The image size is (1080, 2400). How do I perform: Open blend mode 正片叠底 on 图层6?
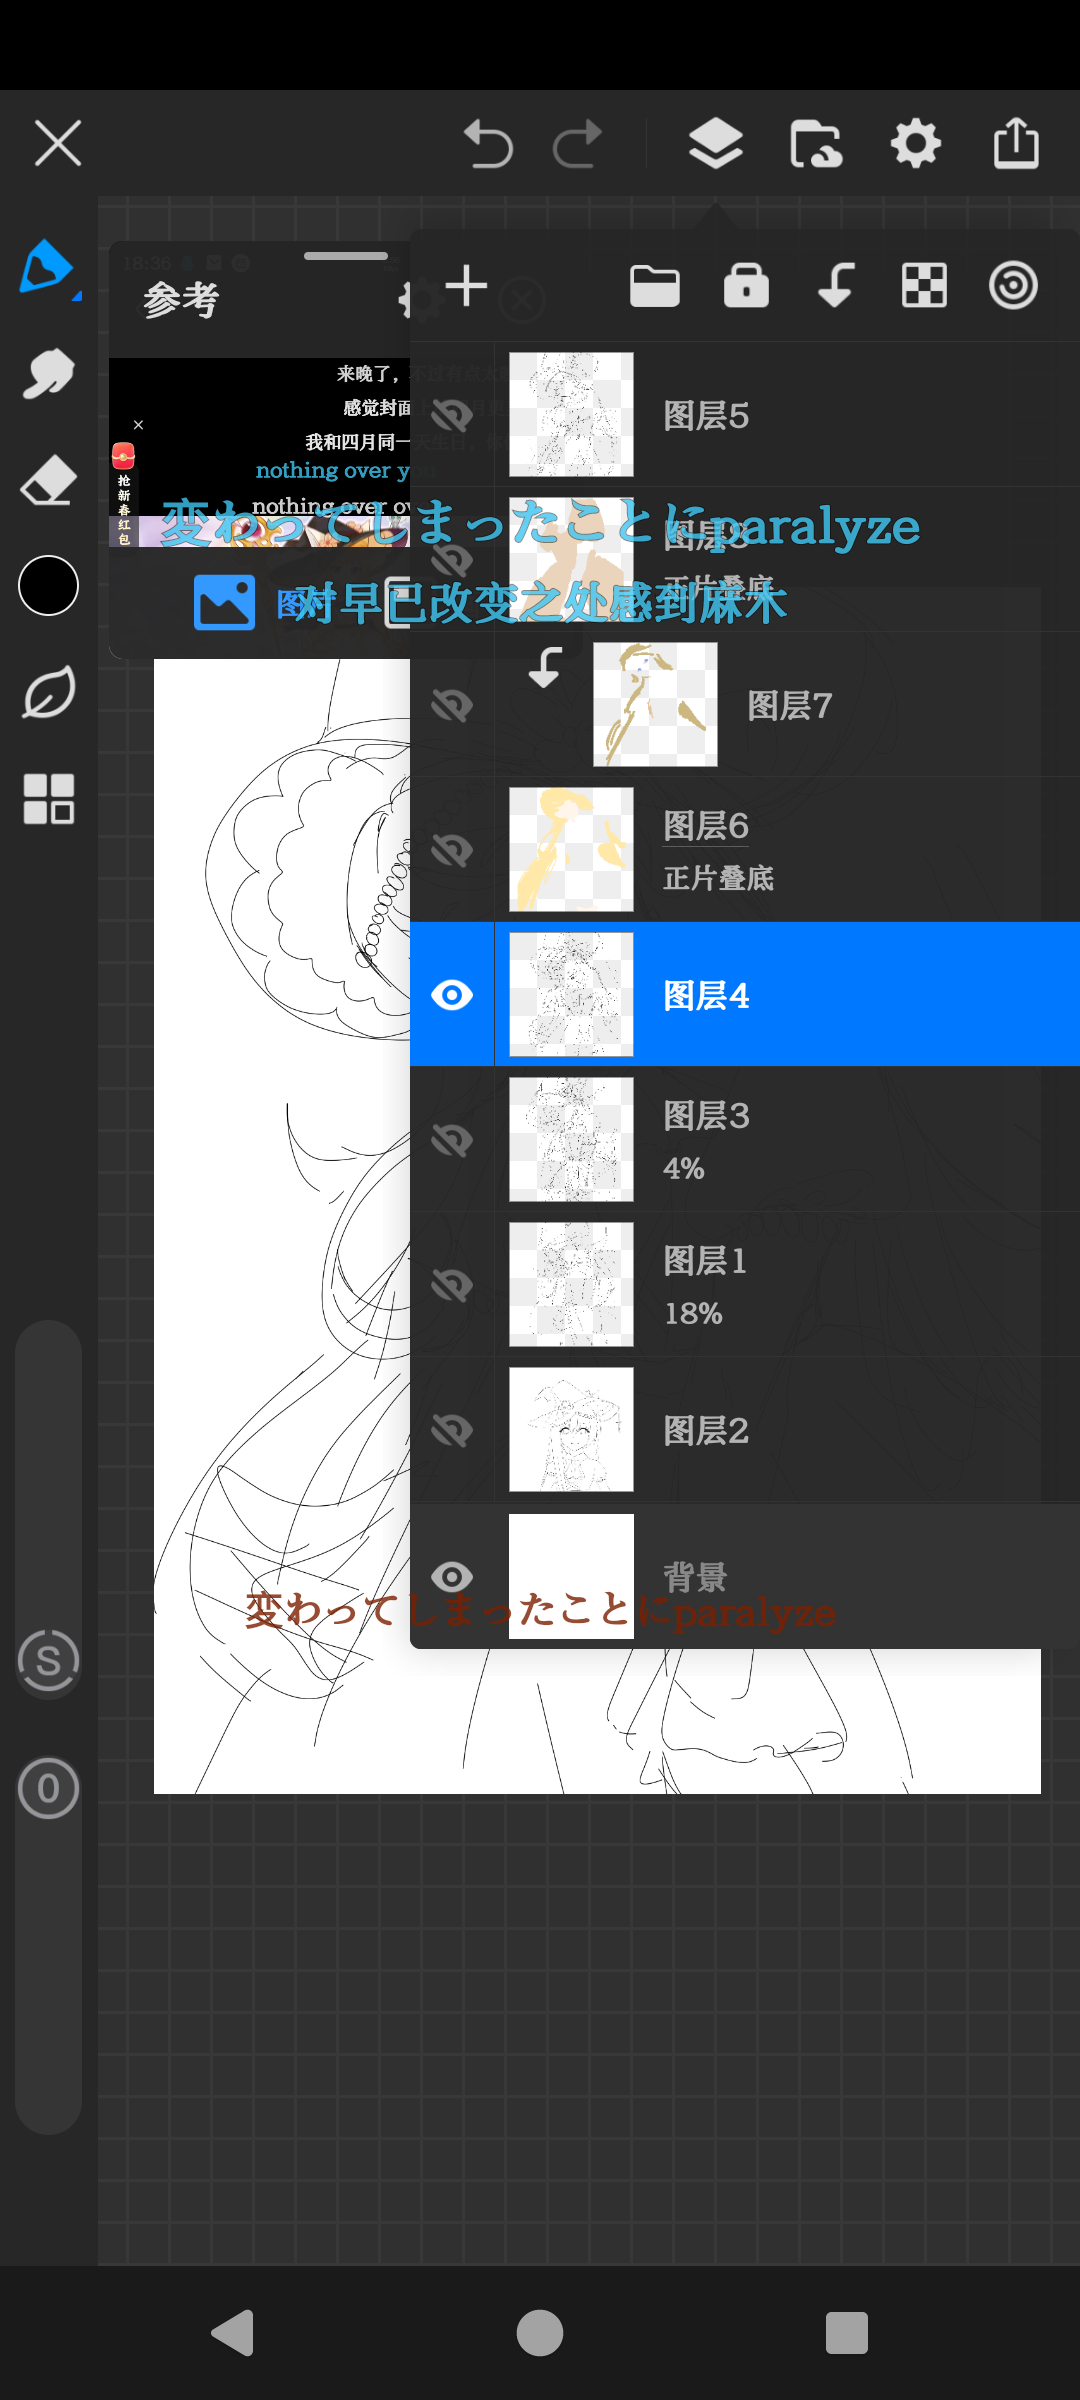coord(718,878)
